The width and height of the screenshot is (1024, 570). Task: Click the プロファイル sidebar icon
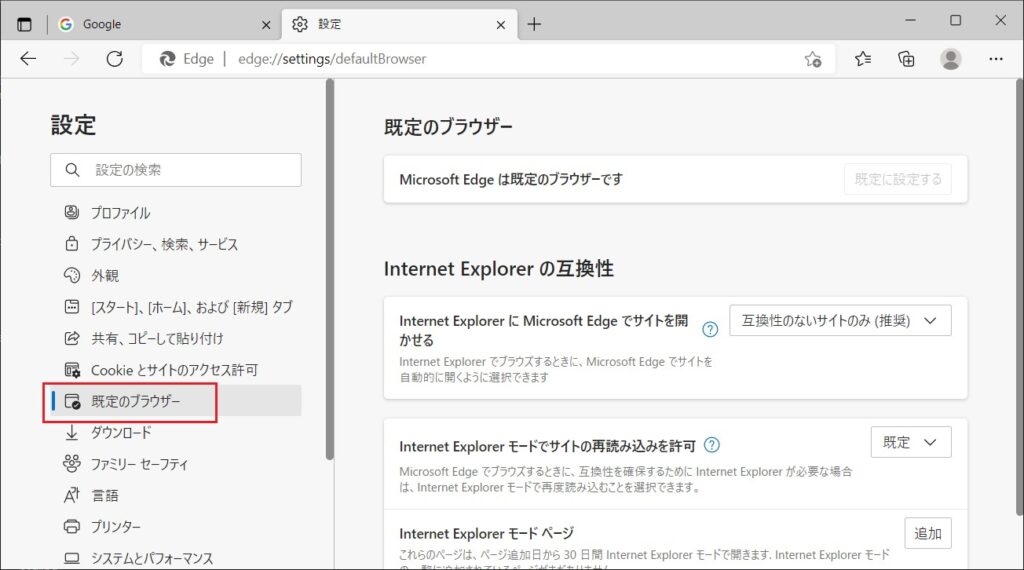pyautogui.click(x=72, y=212)
